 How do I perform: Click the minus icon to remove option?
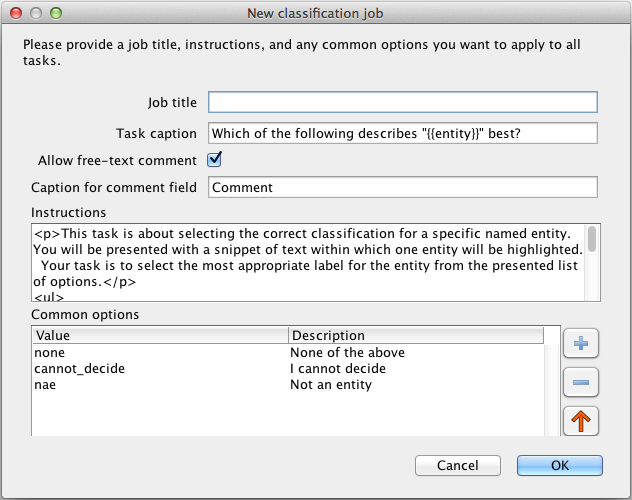pyautogui.click(x=581, y=382)
